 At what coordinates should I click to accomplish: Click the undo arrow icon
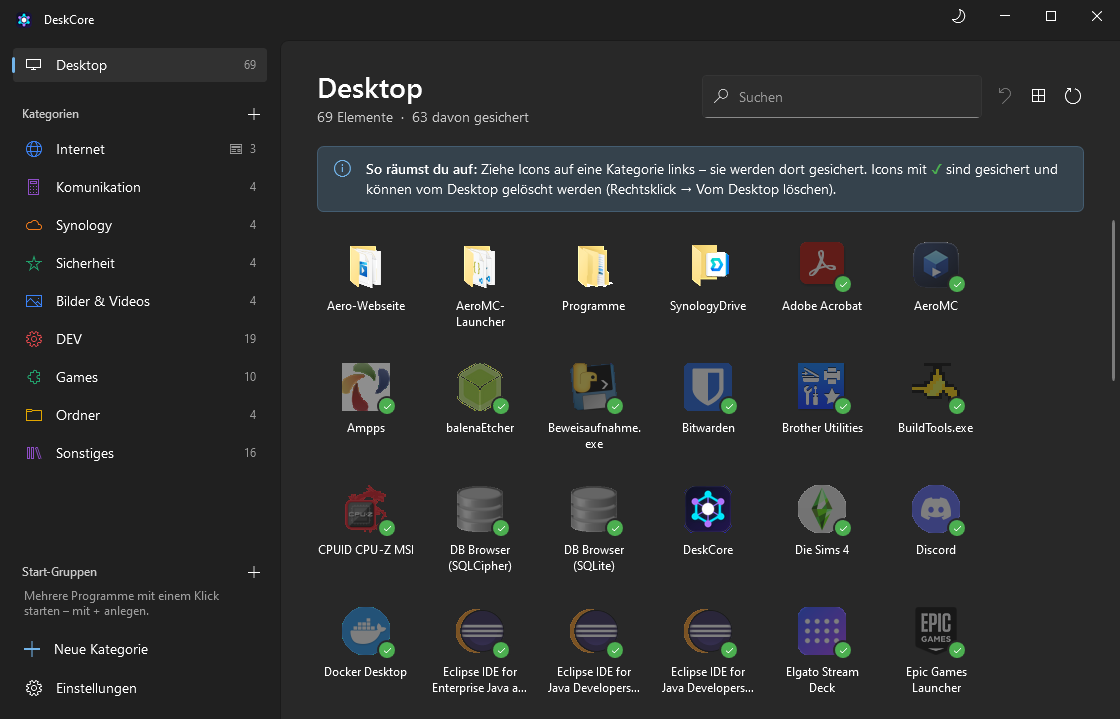(1005, 96)
